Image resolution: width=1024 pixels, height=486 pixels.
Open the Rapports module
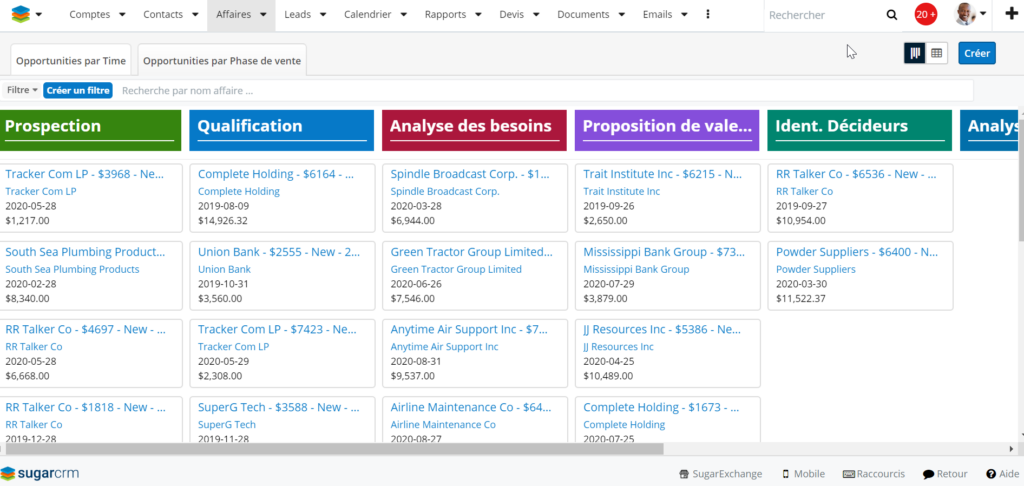(x=445, y=14)
